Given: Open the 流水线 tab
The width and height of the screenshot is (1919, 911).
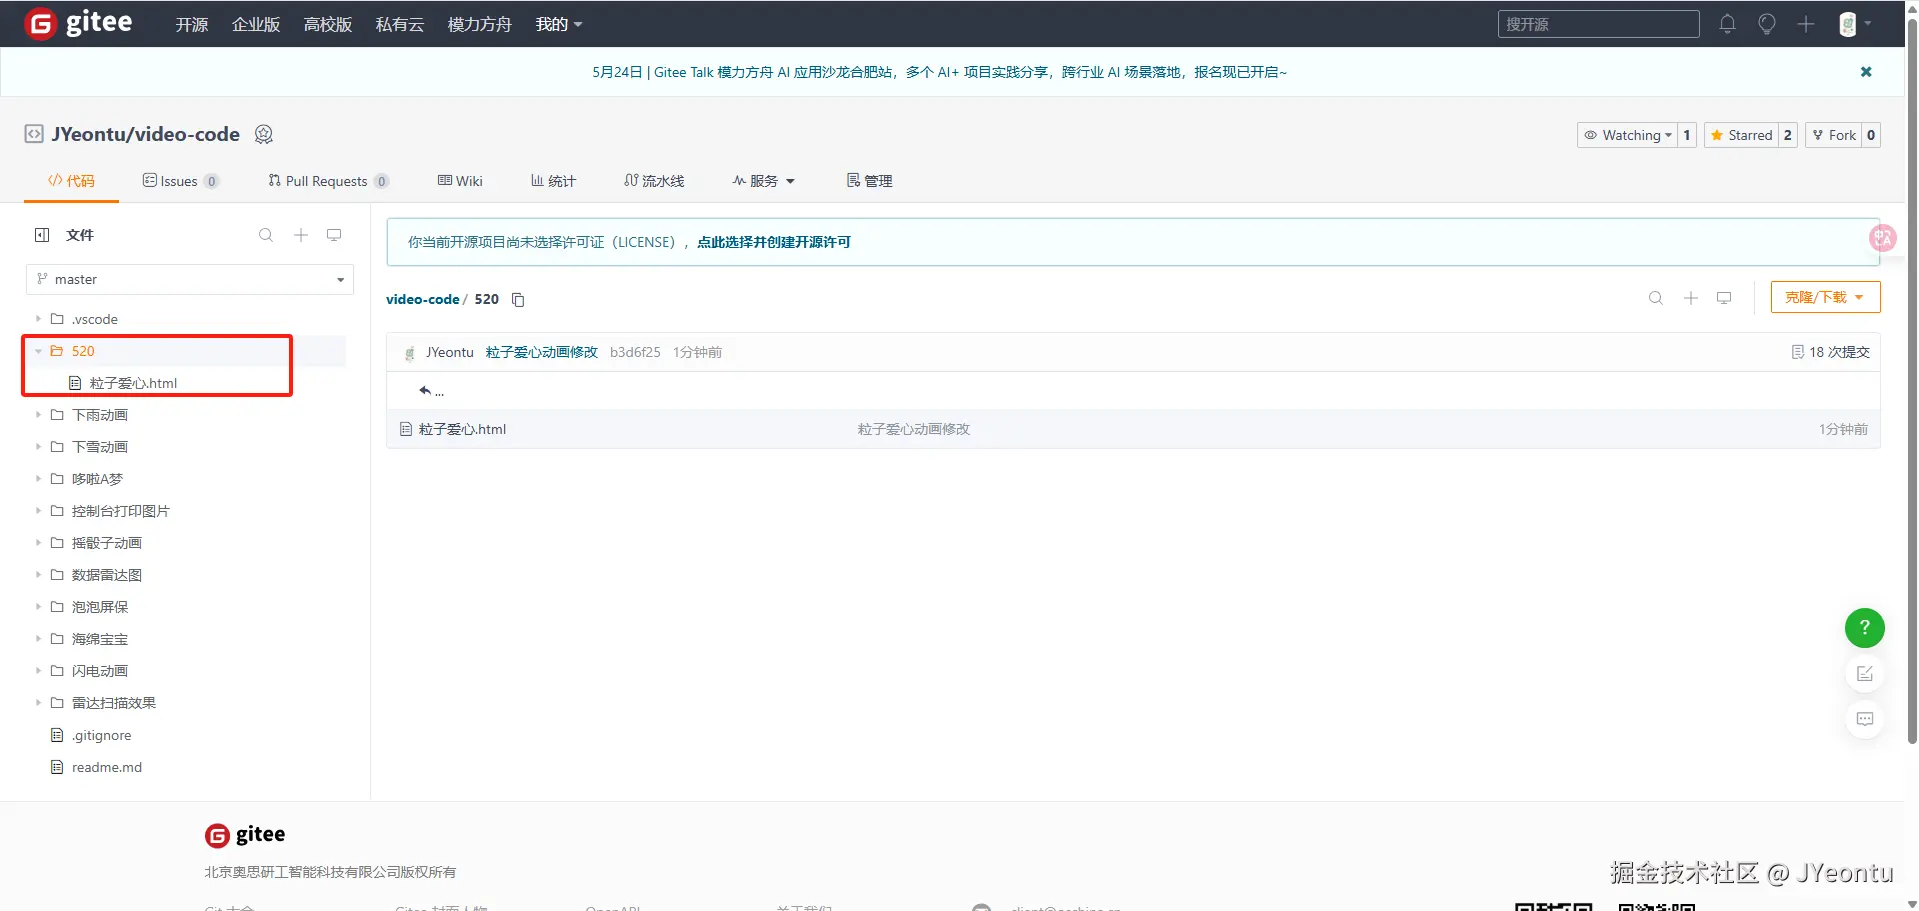Looking at the screenshot, I should tap(654, 181).
